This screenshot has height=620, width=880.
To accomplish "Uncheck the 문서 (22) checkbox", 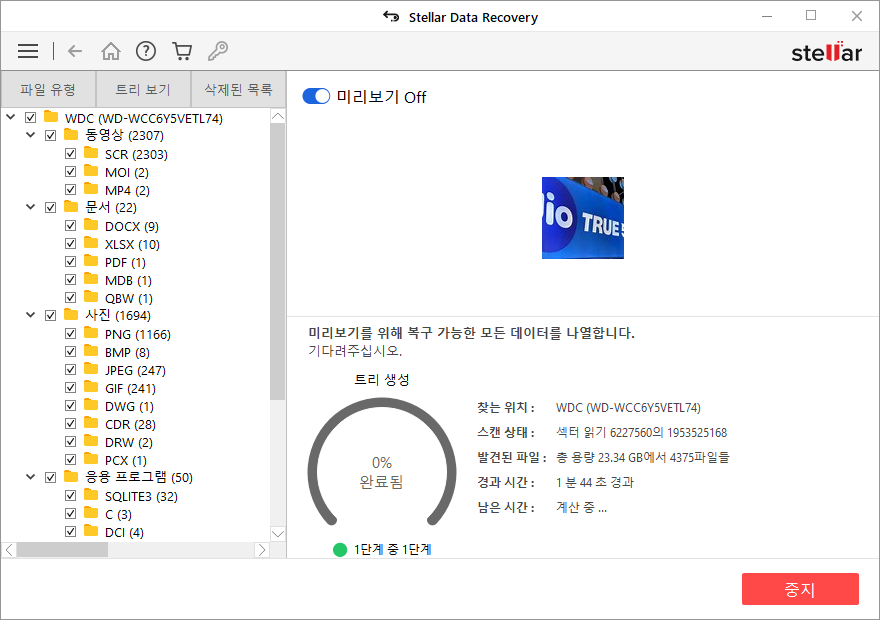I will 51,208.
